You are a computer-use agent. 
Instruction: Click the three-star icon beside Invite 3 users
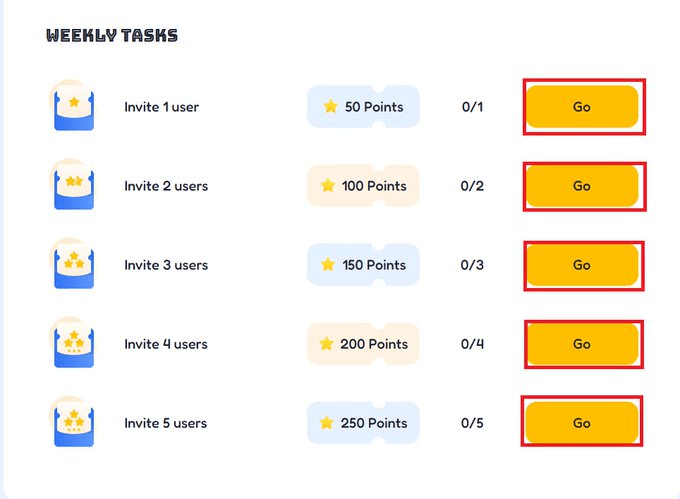73,264
